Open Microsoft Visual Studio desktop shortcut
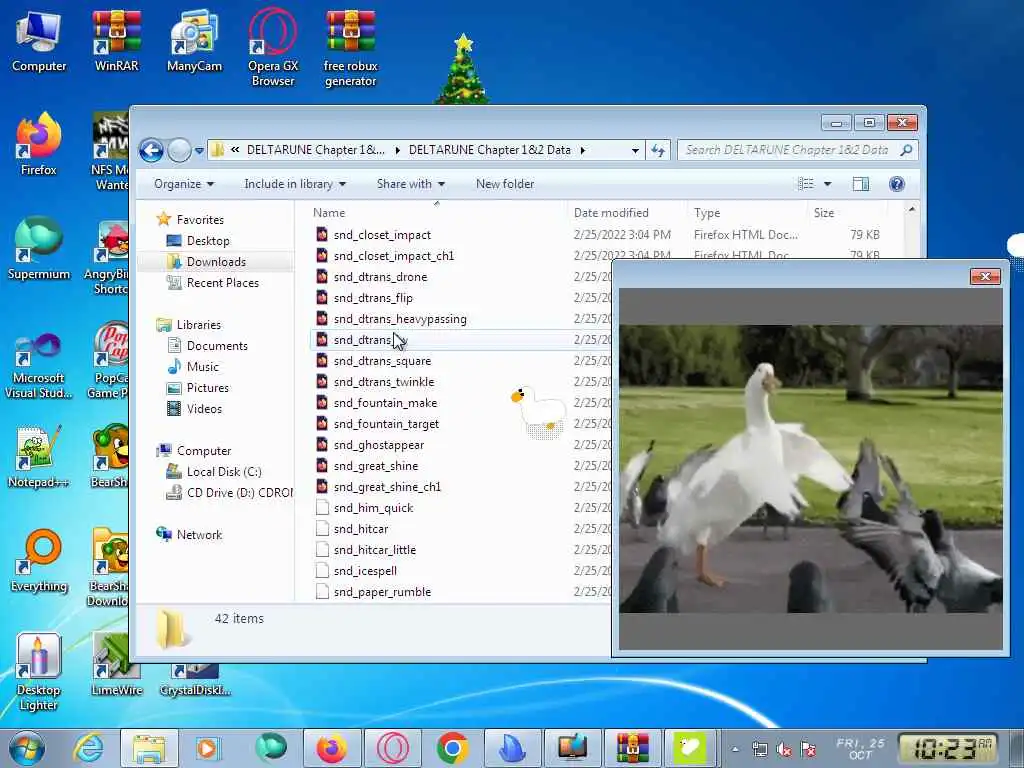Image resolution: width=1024 pixels, height=768 pixels. [39, 366]
